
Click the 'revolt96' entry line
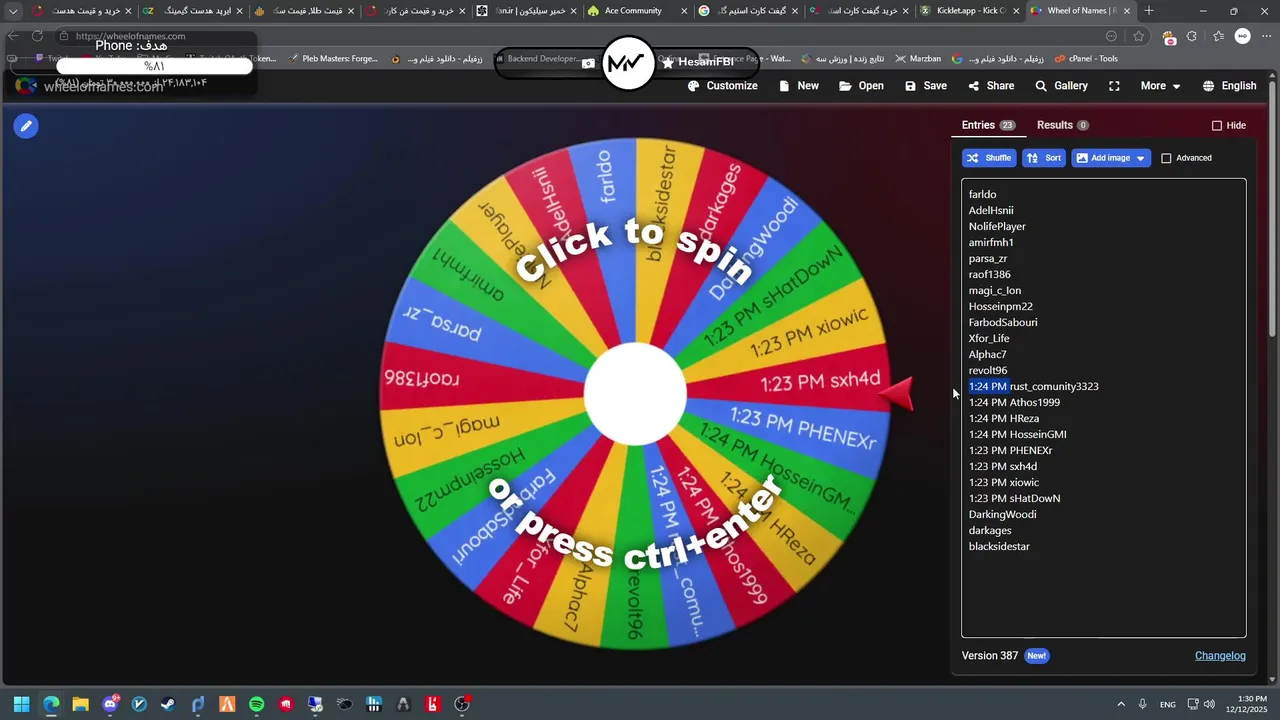[x=988, y=371]
